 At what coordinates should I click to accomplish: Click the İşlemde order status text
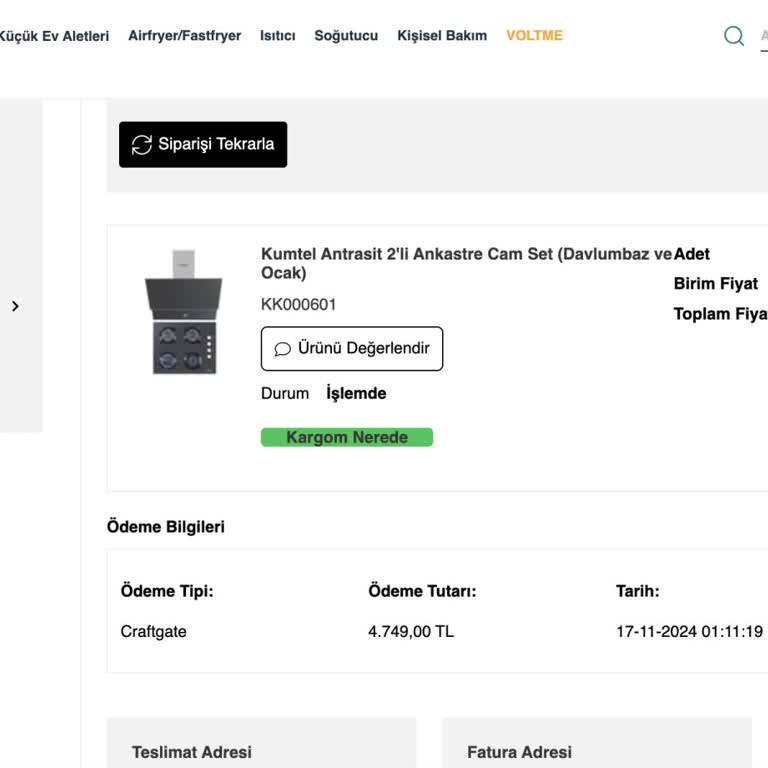click(x=356, y=393)
